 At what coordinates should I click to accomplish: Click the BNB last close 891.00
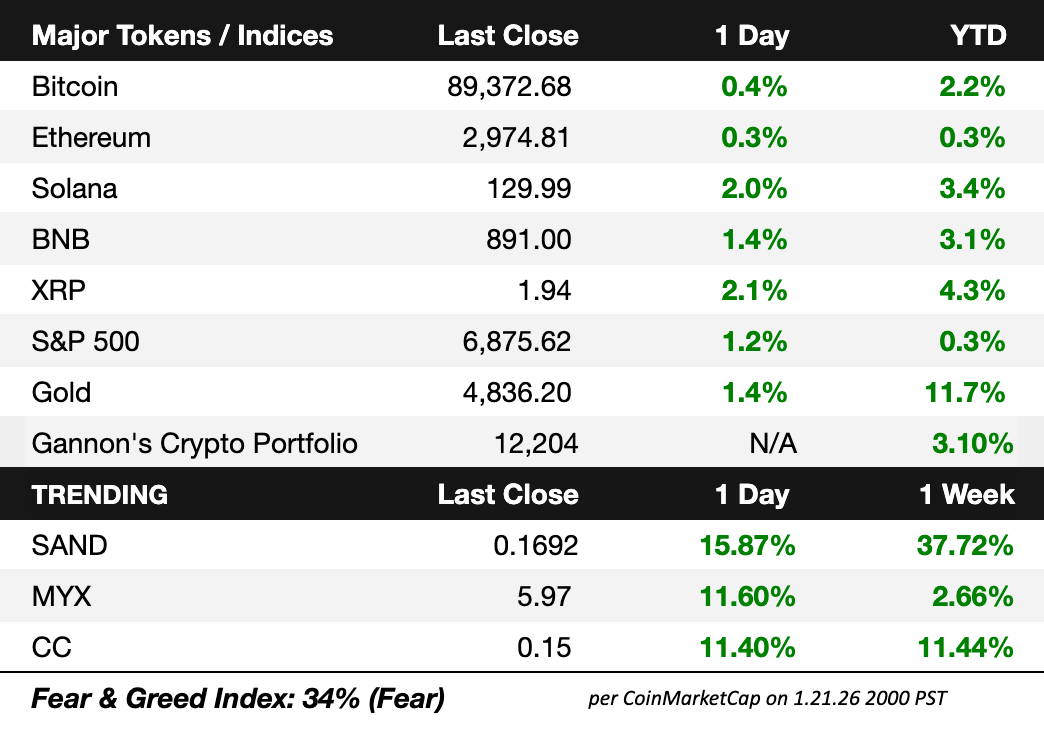coord(526,240)
